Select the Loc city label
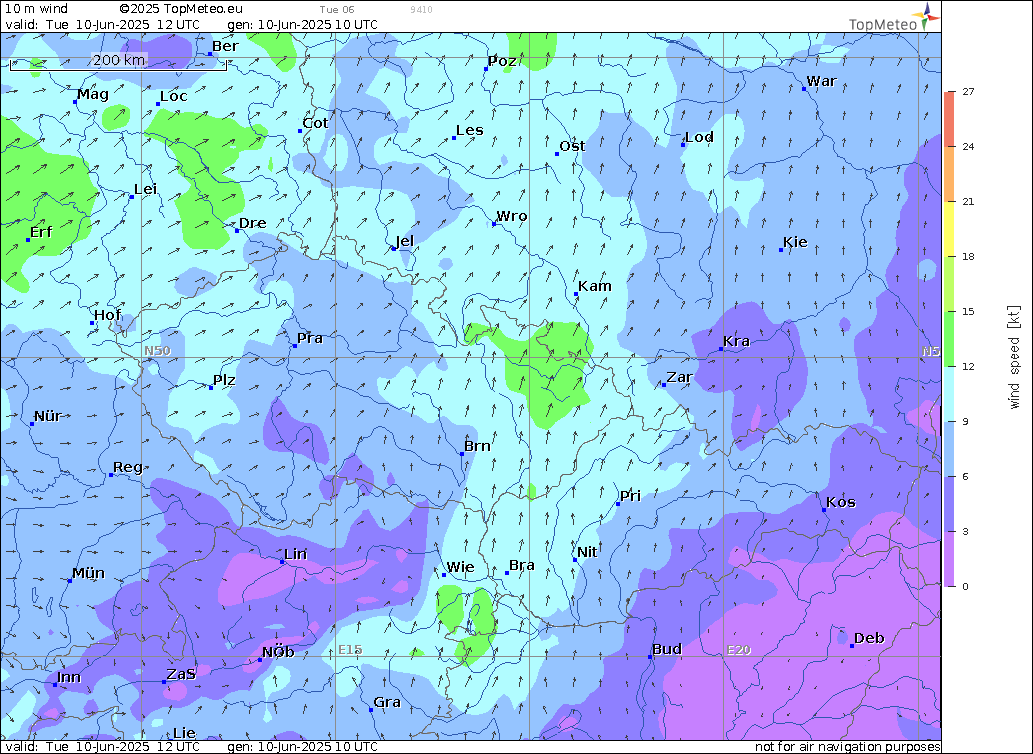The image size is (1033, 754). (174, 96)
